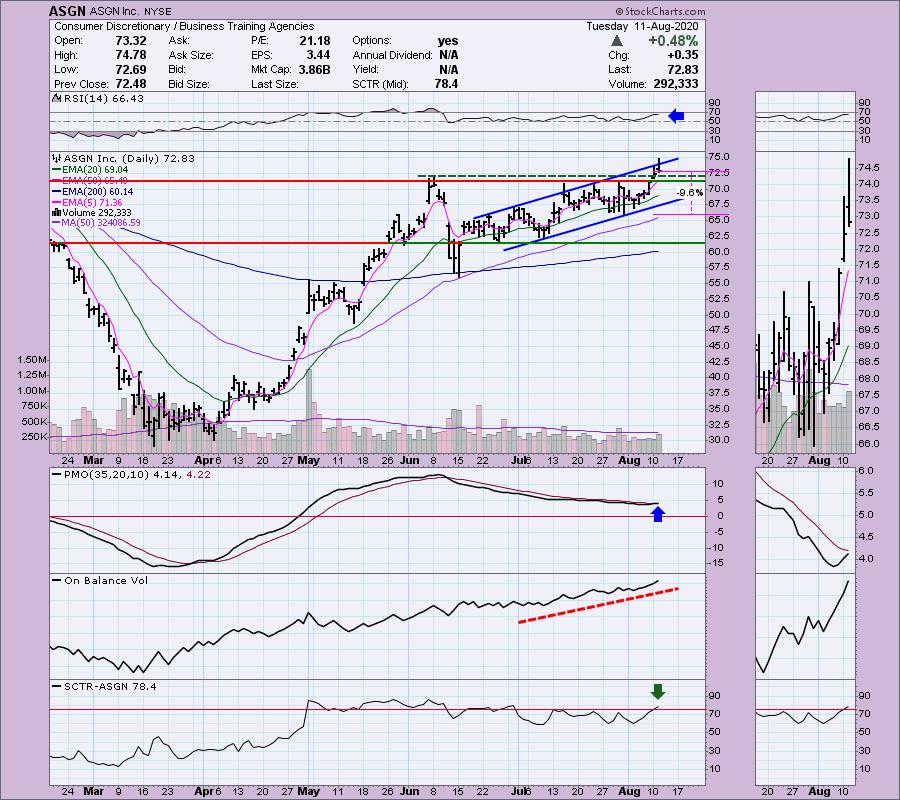
Task: Click the -9.6% measurement label on price chart
Action: point(689,193)
